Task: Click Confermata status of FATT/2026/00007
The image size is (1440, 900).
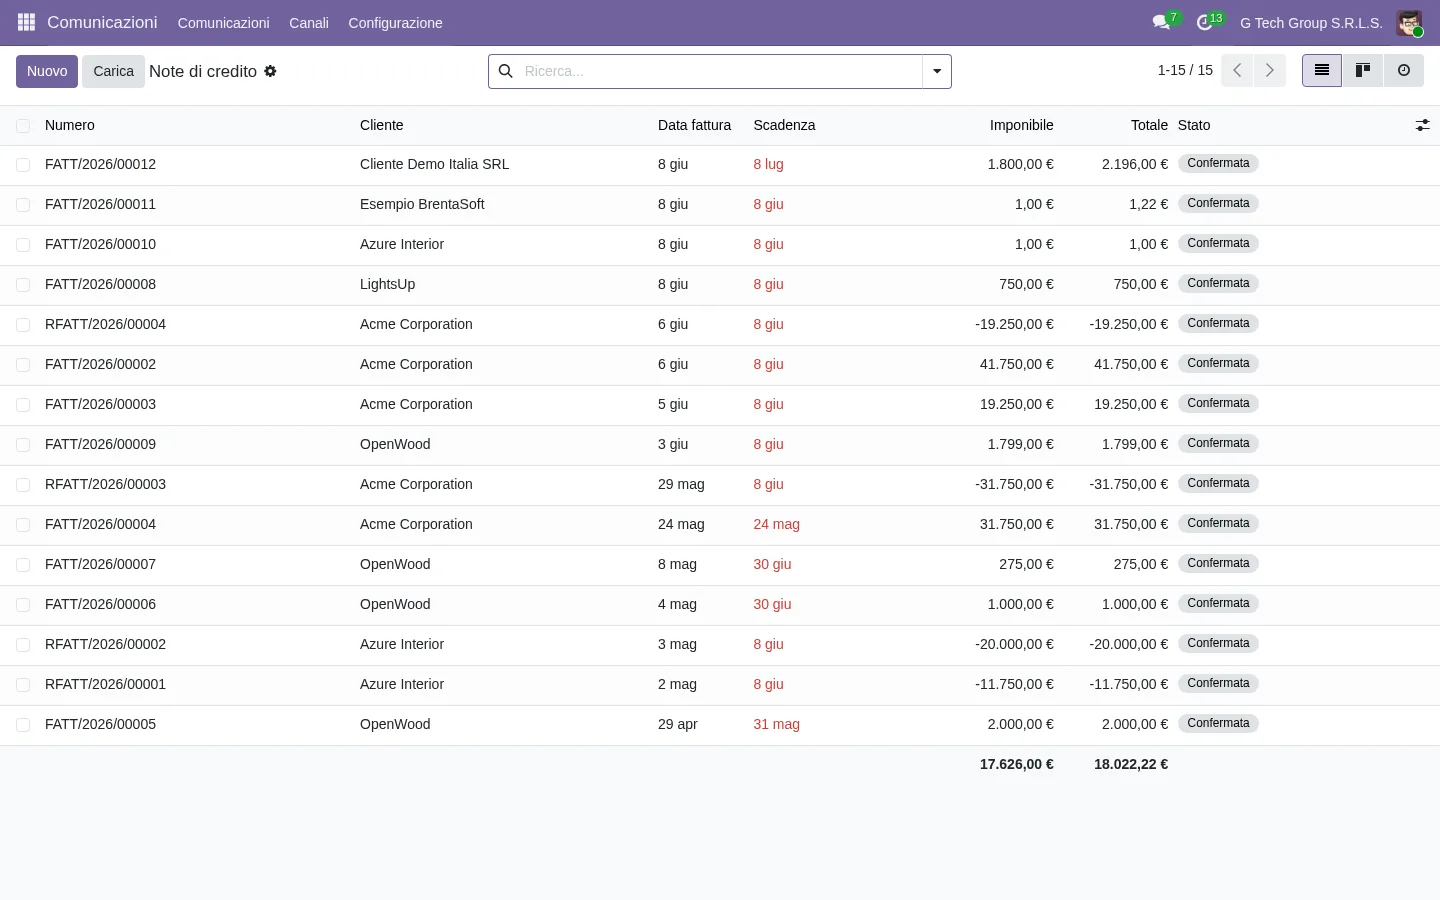Action: tap(1218, 563)
